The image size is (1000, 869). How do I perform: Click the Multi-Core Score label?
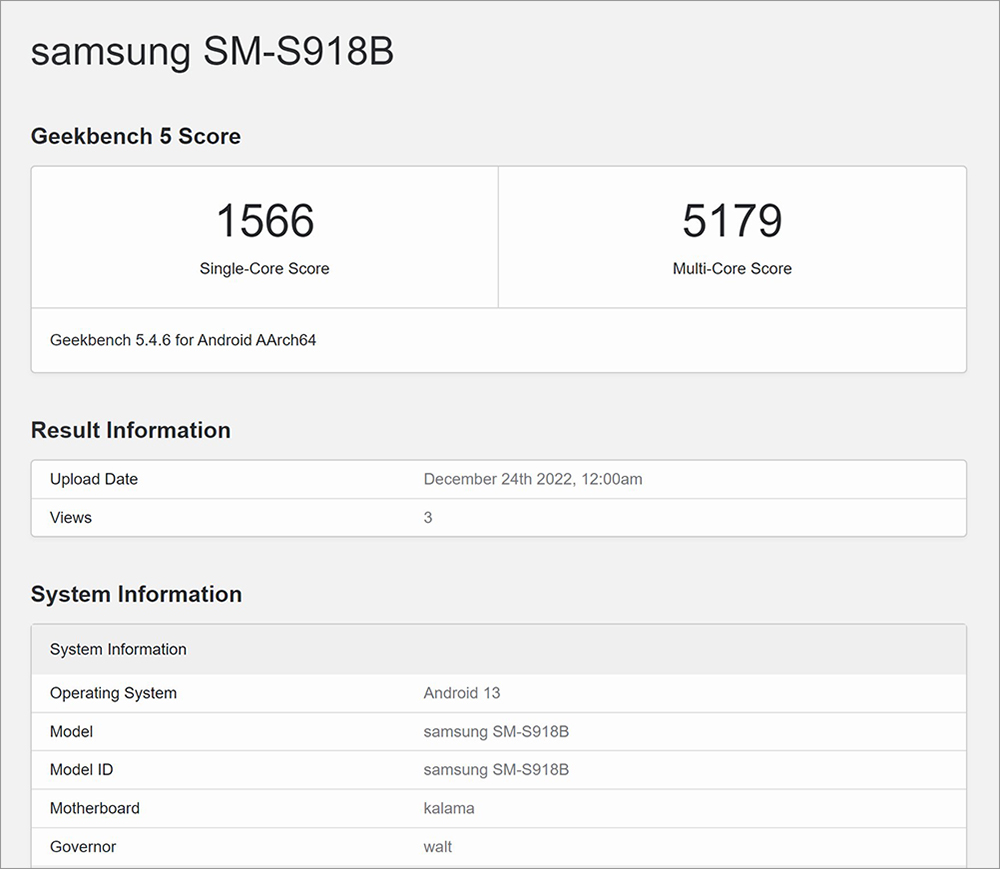(x=732, y=268)
